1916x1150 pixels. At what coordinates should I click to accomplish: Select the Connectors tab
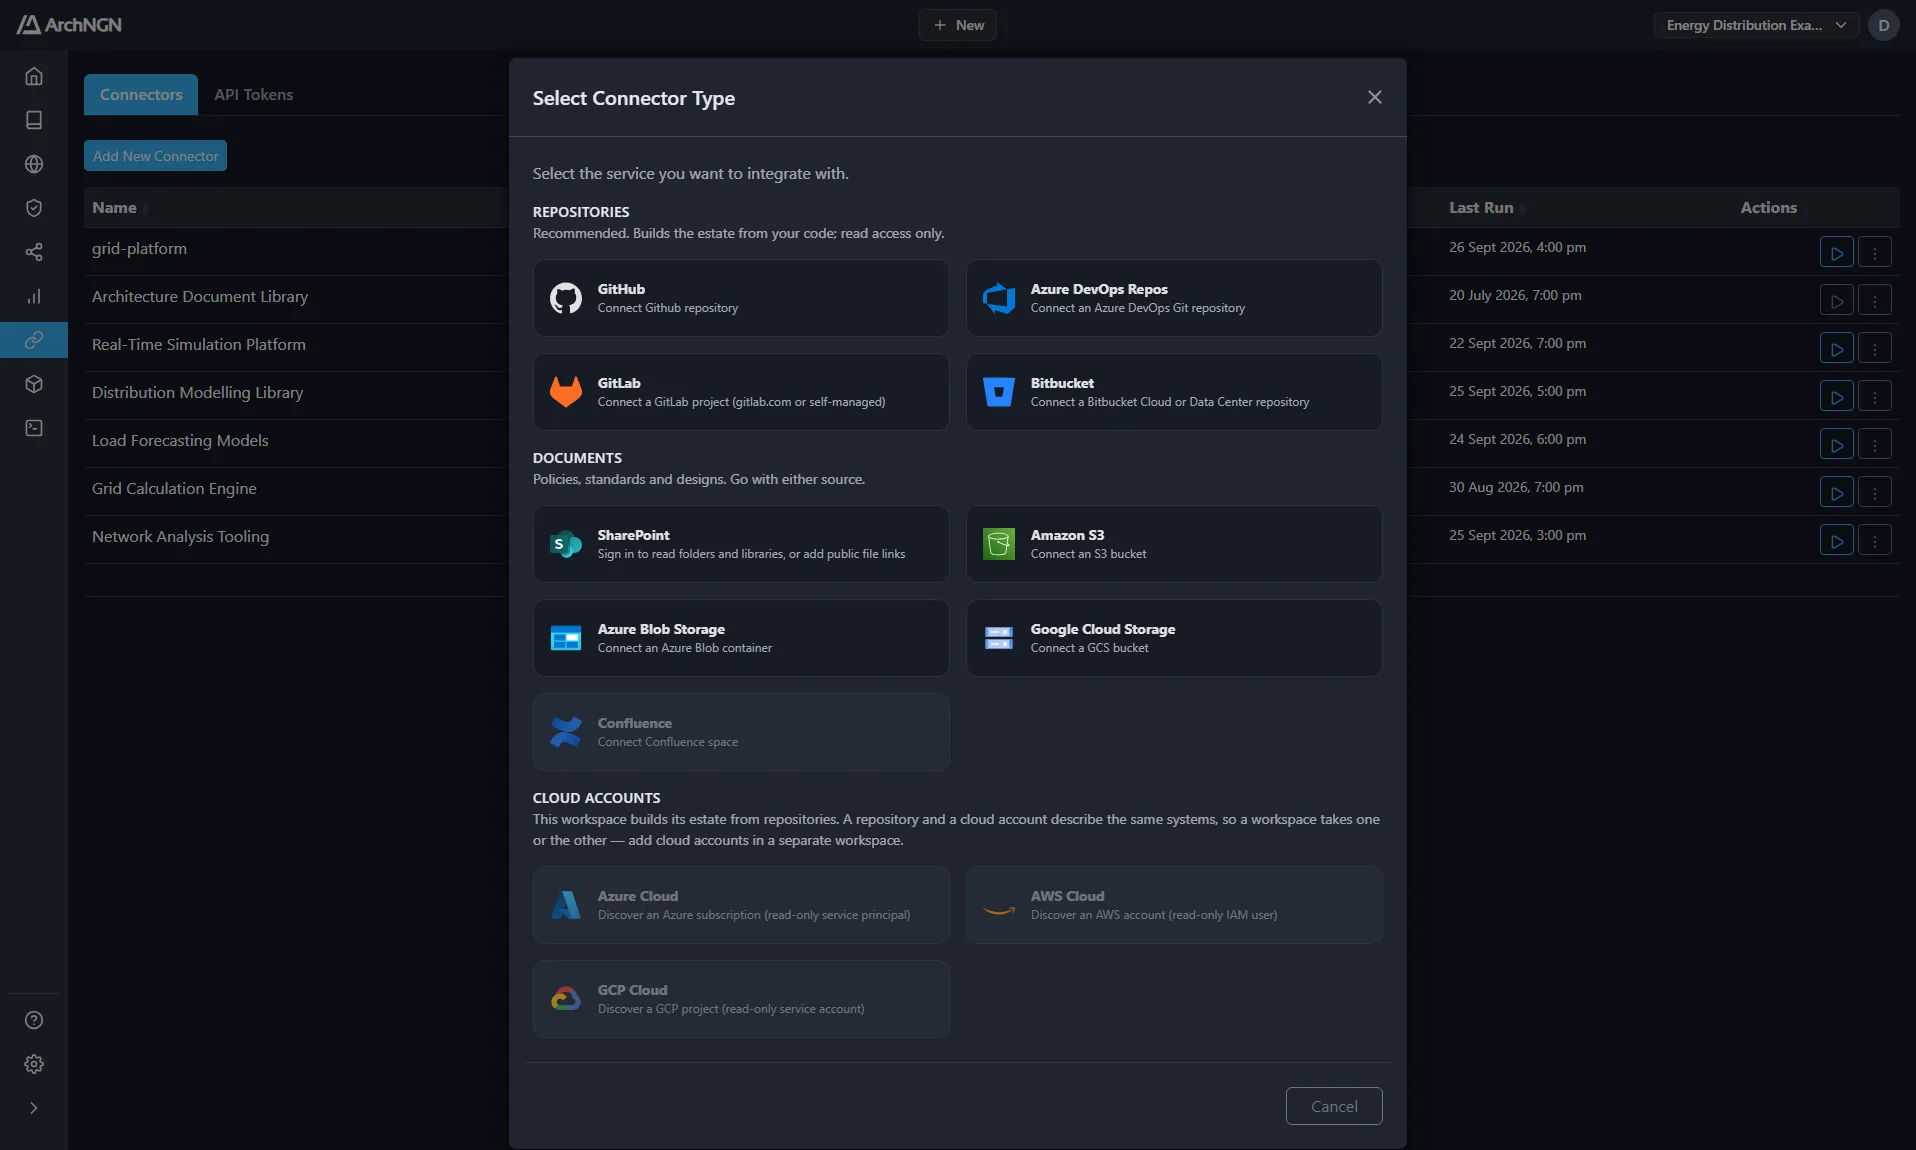141,95
